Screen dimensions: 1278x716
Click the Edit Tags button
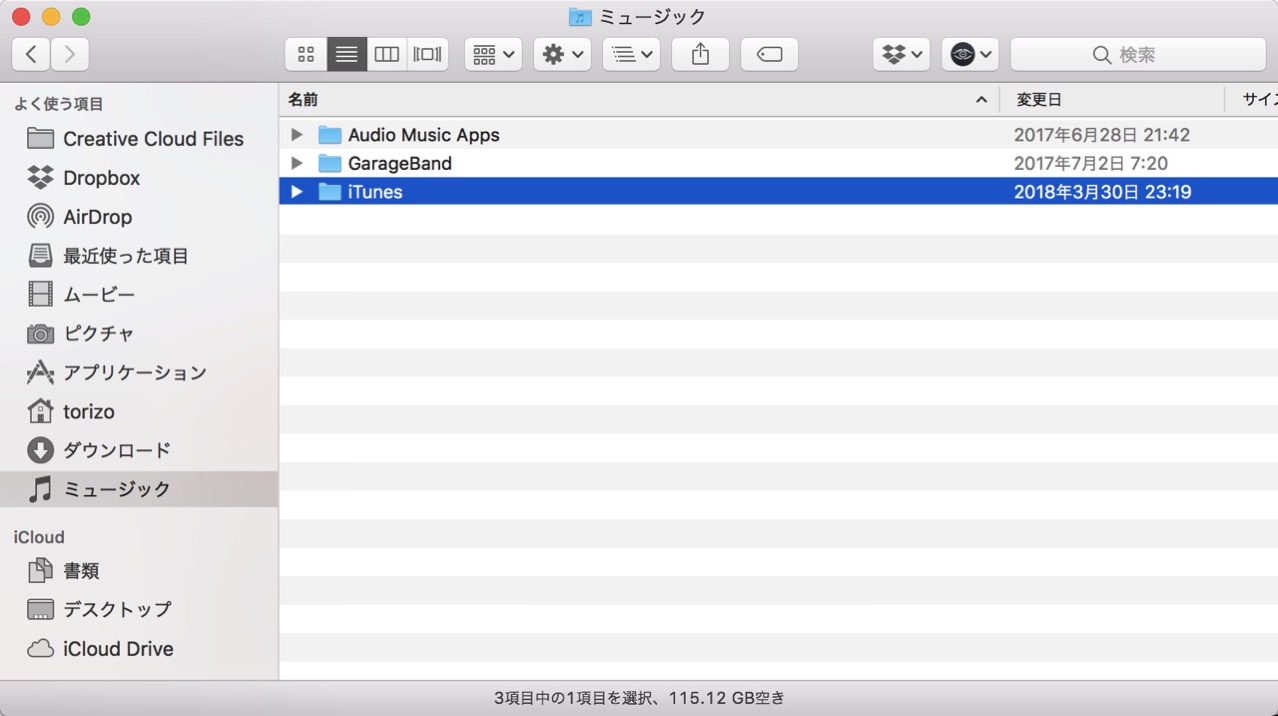pos(769,54)
